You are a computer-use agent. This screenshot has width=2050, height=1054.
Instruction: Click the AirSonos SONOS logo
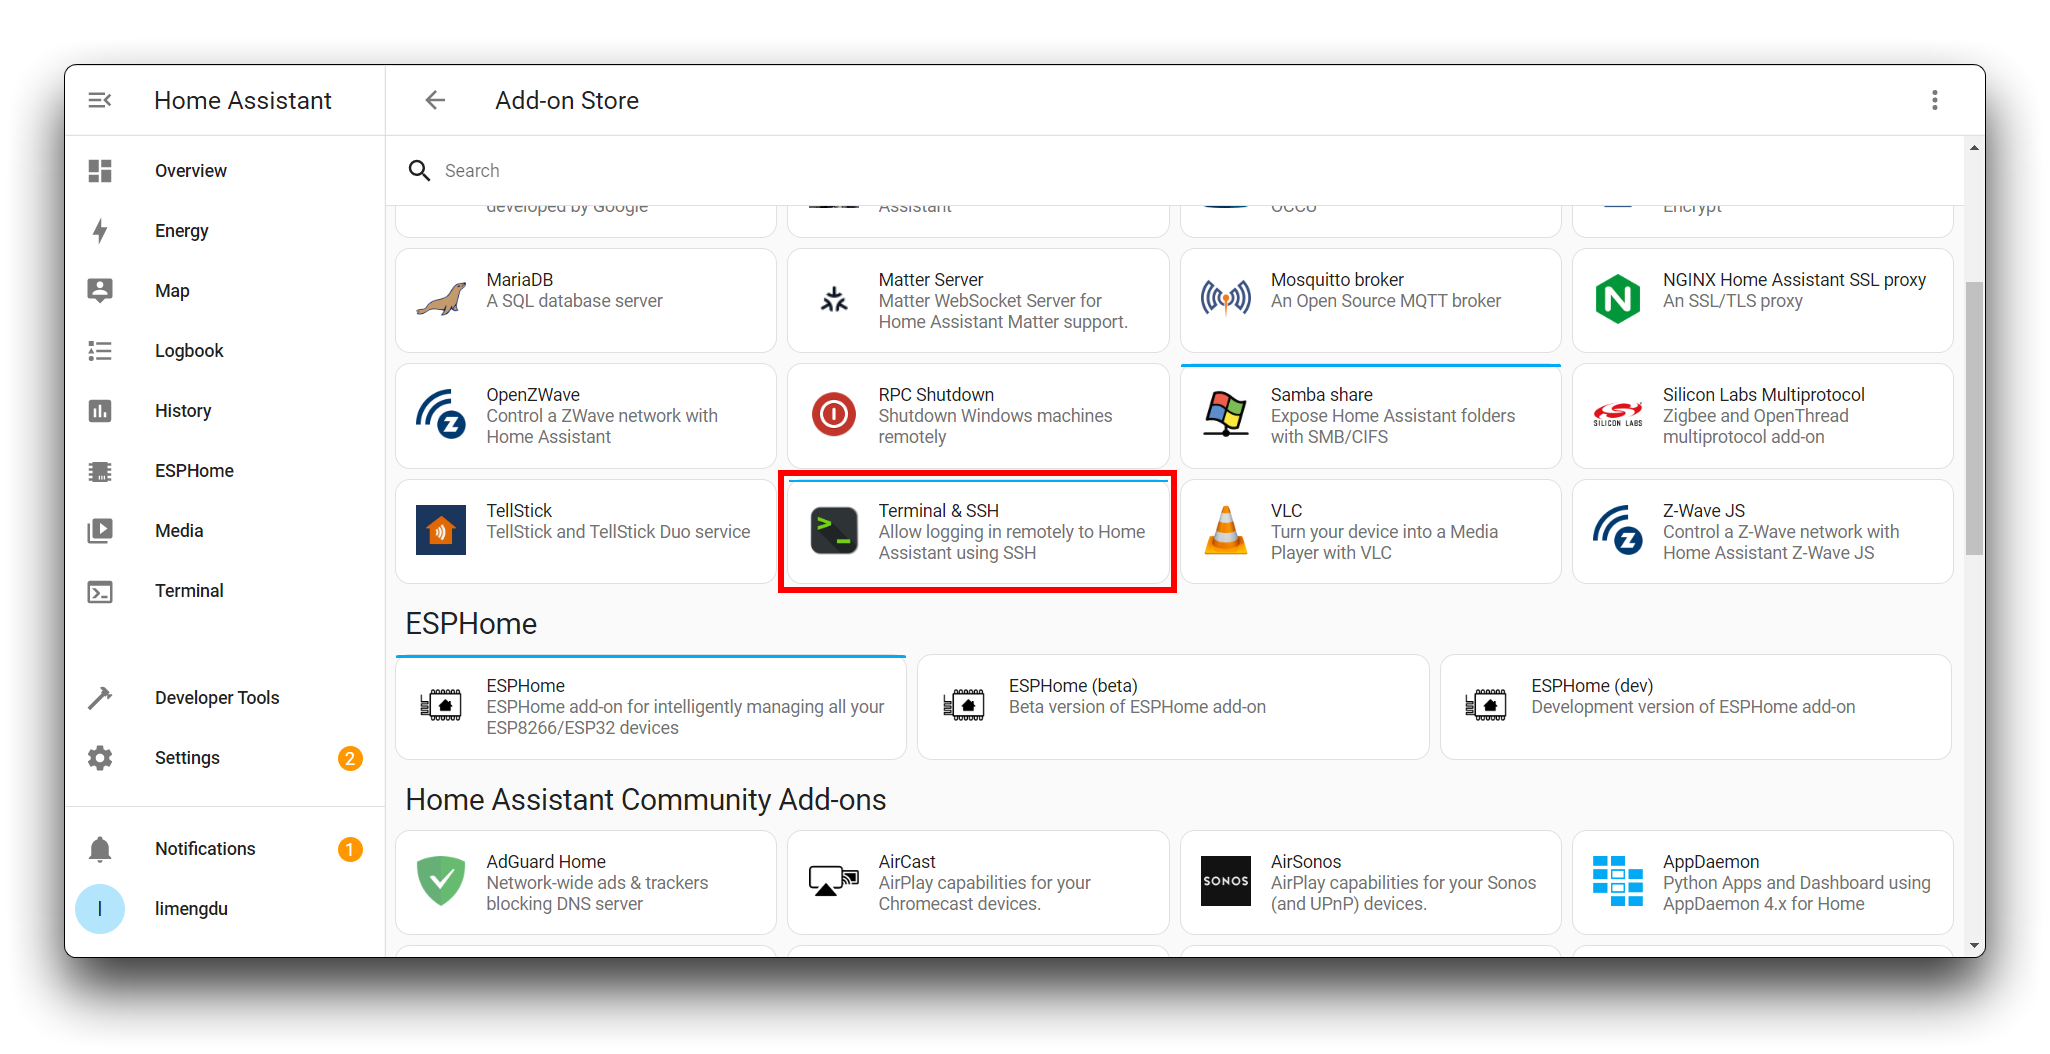[1226, 881]
